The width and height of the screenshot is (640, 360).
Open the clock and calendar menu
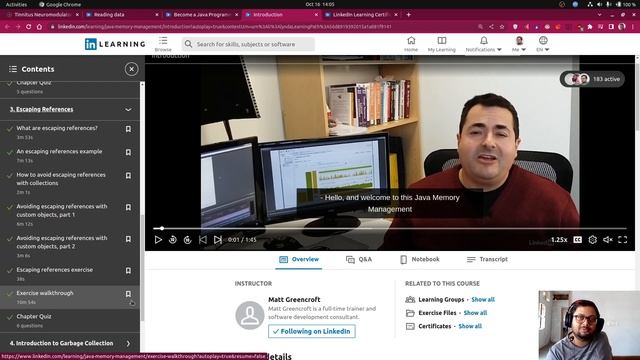click(320, 4)
